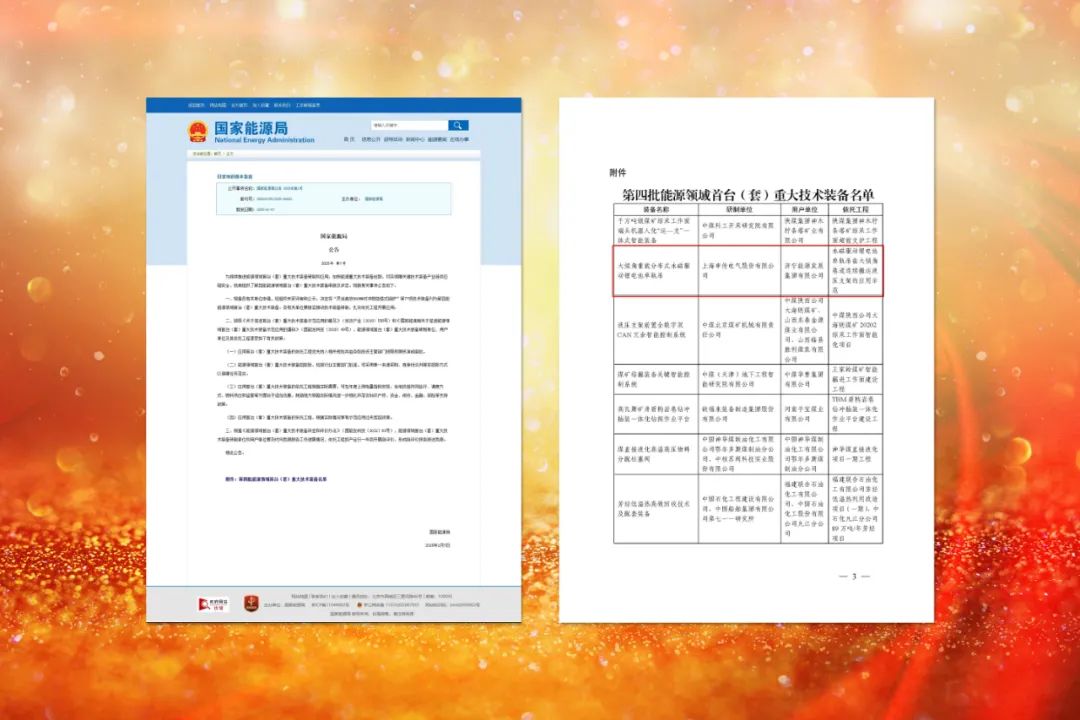Click the blue magnifier search button
Screen dimensions: 1080x720
tap(457, 125)
